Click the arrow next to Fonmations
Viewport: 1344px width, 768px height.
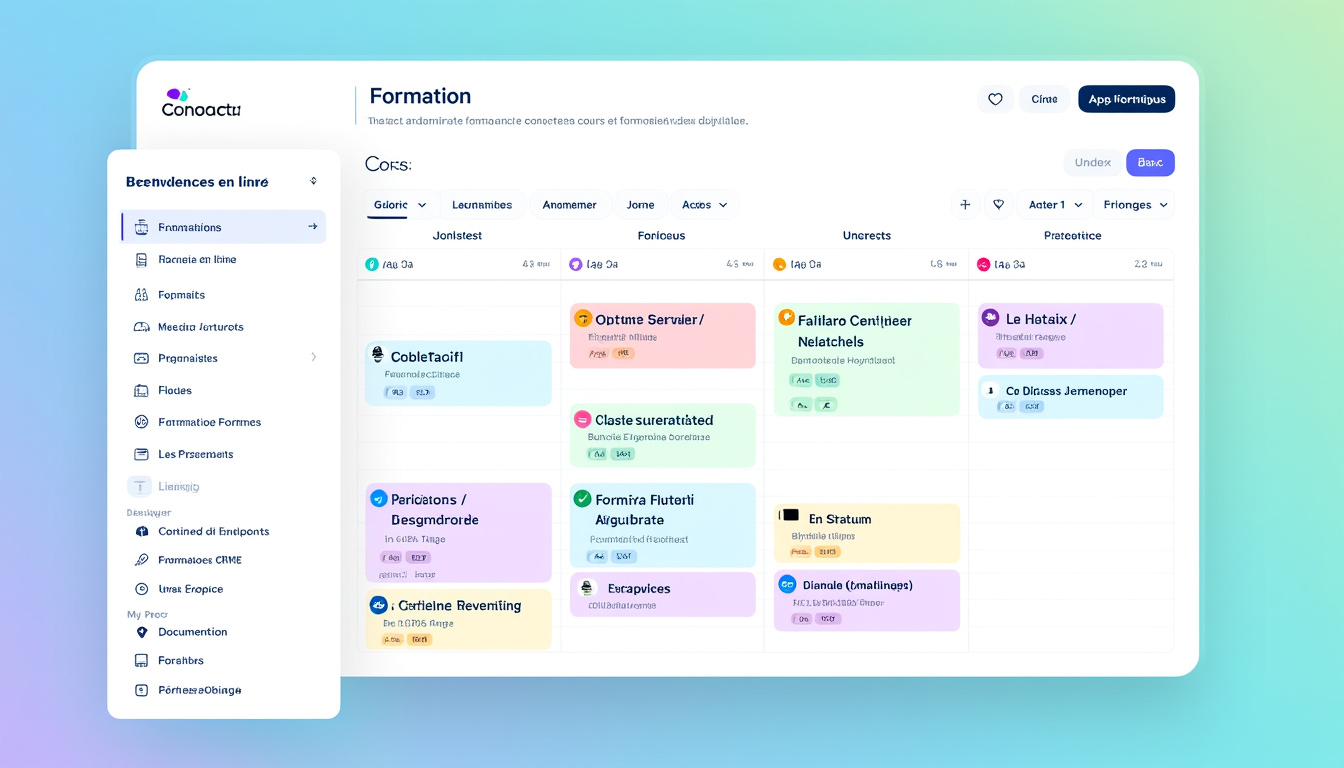[312, 227]
